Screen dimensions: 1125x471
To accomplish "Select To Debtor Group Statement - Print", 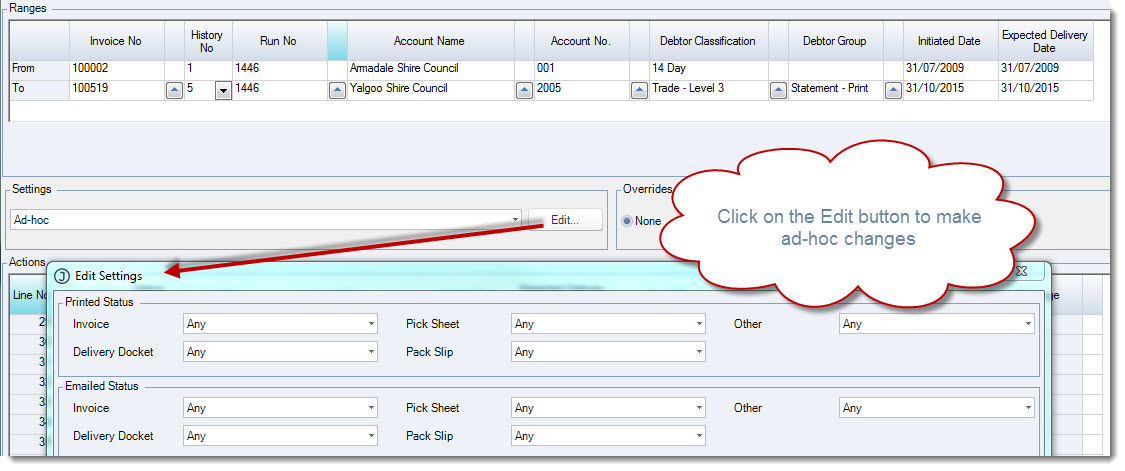I will click(x=835, y=89).
